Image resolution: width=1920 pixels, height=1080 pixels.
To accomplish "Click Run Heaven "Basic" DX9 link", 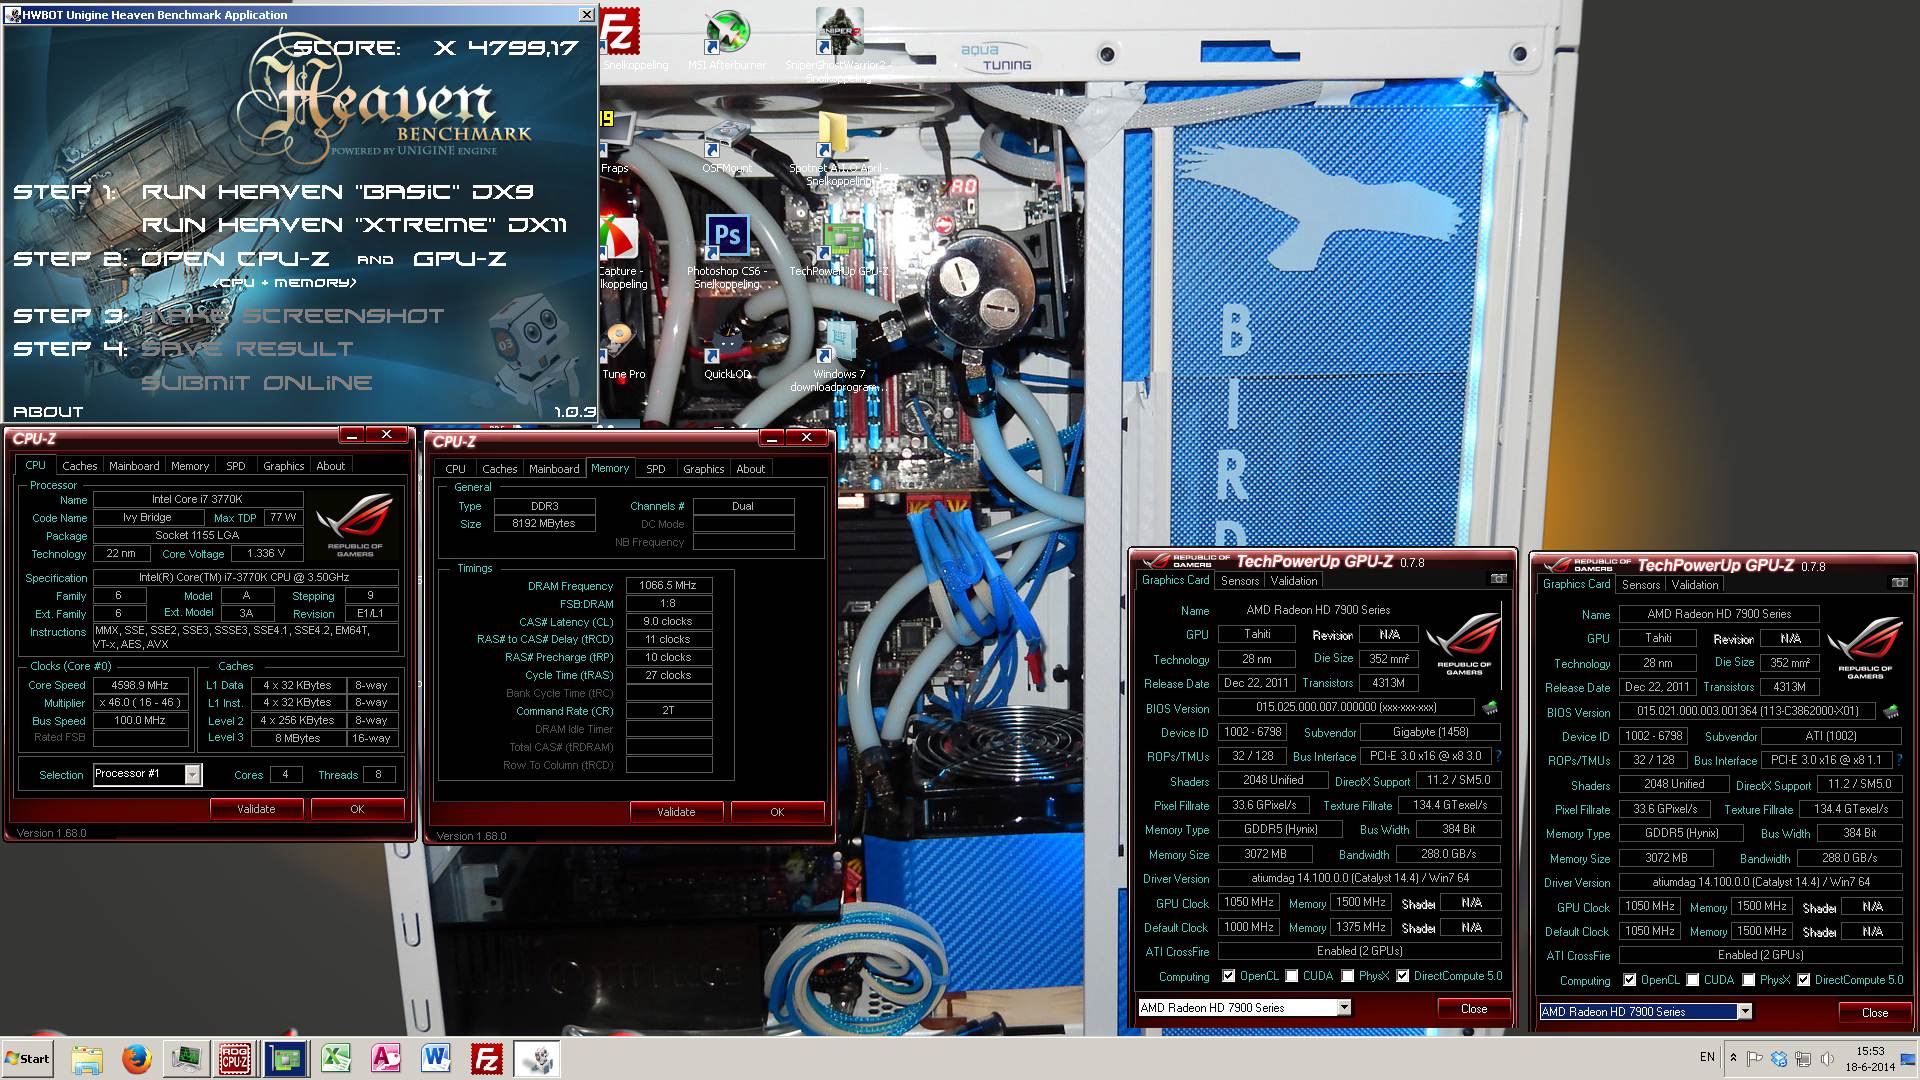I will click(338, 191).
